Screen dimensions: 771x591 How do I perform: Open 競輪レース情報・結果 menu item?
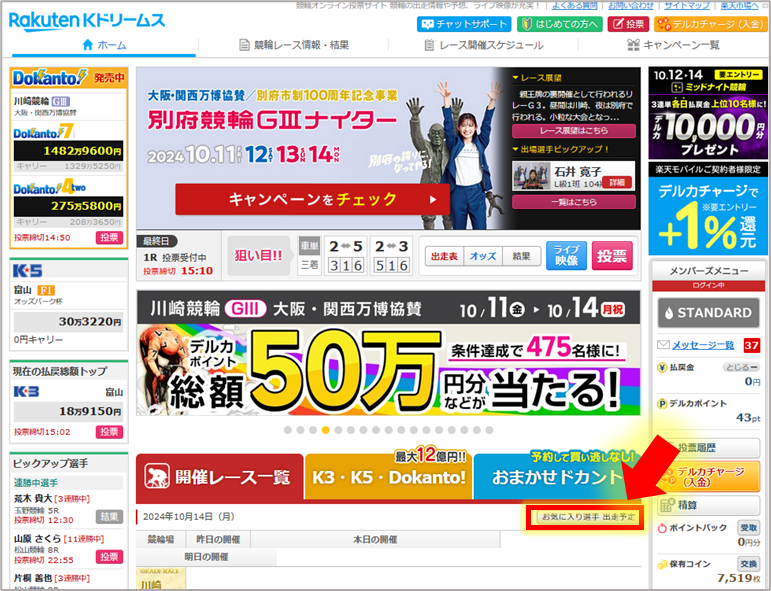tap(294, 45)
